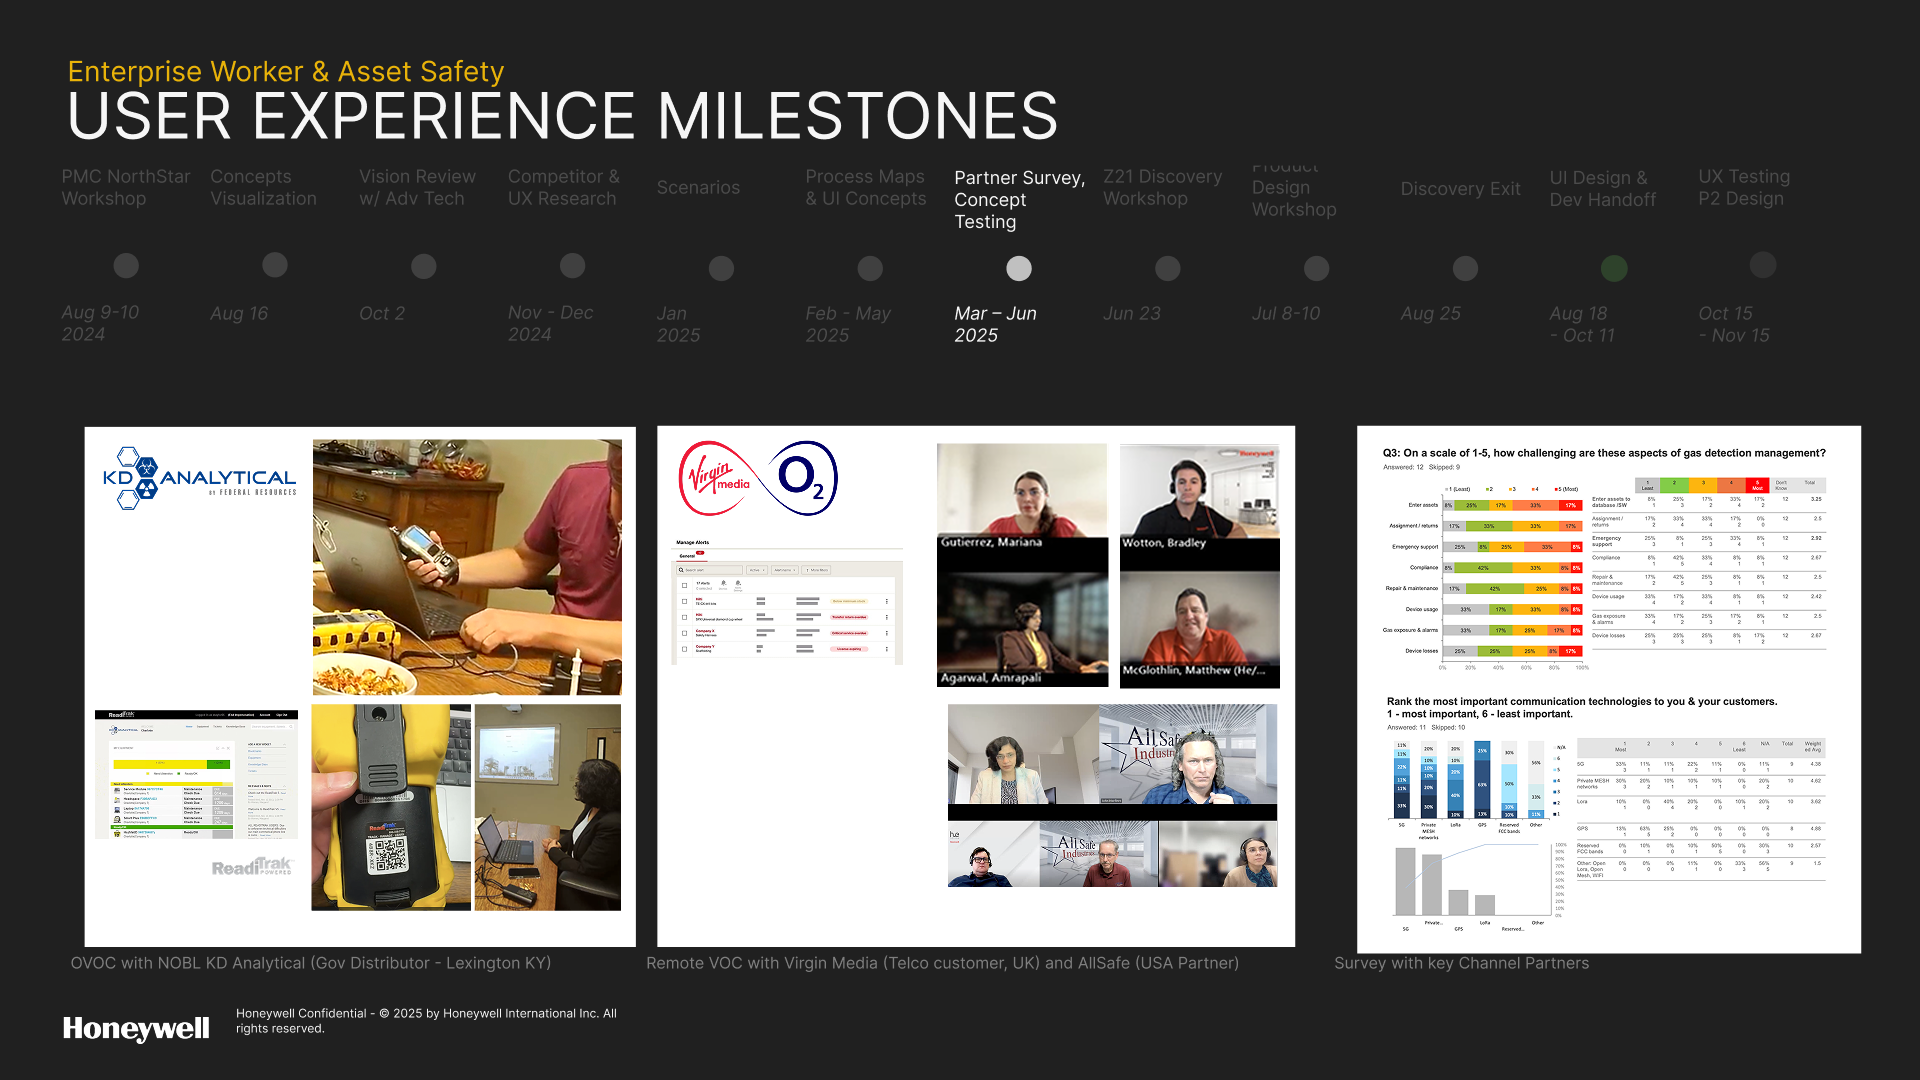1920x1080 pixels.
Task: Click the Survey with key Channel Partners caption
Action: (x=1460, y=963)
